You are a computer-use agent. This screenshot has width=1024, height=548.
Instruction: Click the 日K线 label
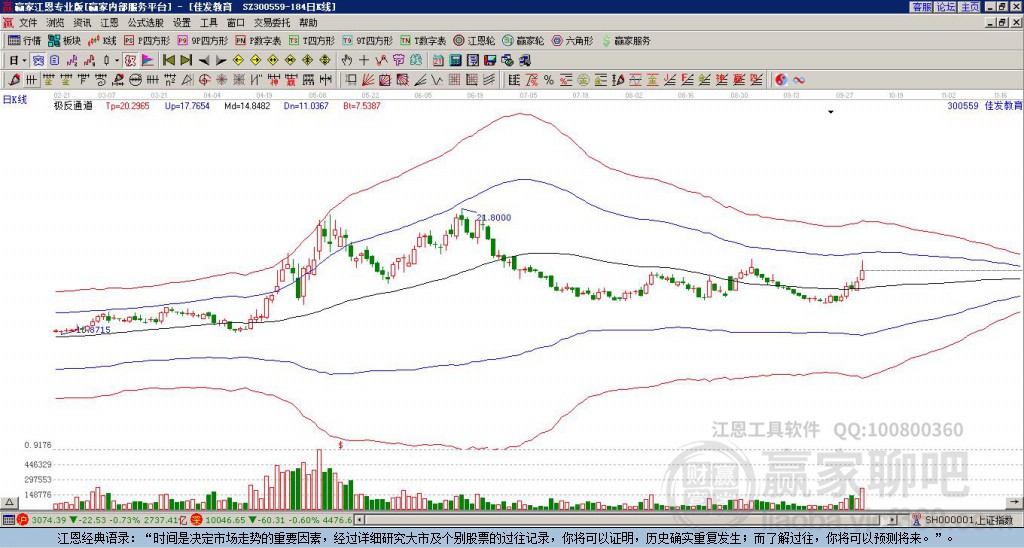coord(15,100)
